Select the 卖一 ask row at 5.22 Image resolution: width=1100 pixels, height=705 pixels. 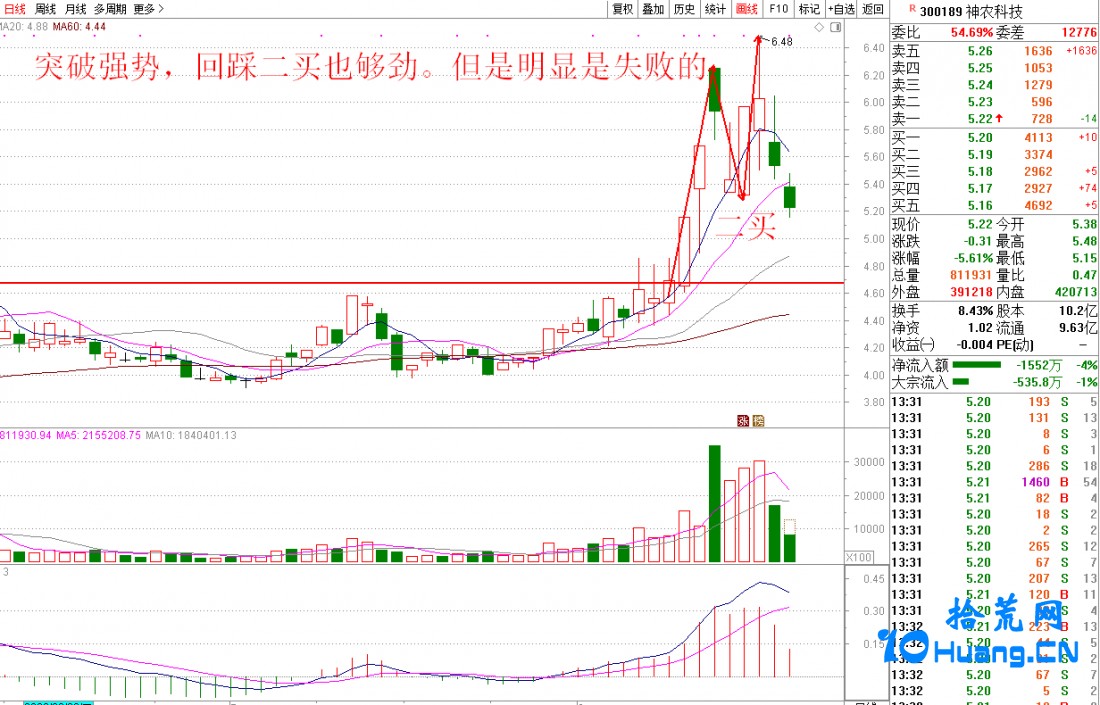(994, 119)
